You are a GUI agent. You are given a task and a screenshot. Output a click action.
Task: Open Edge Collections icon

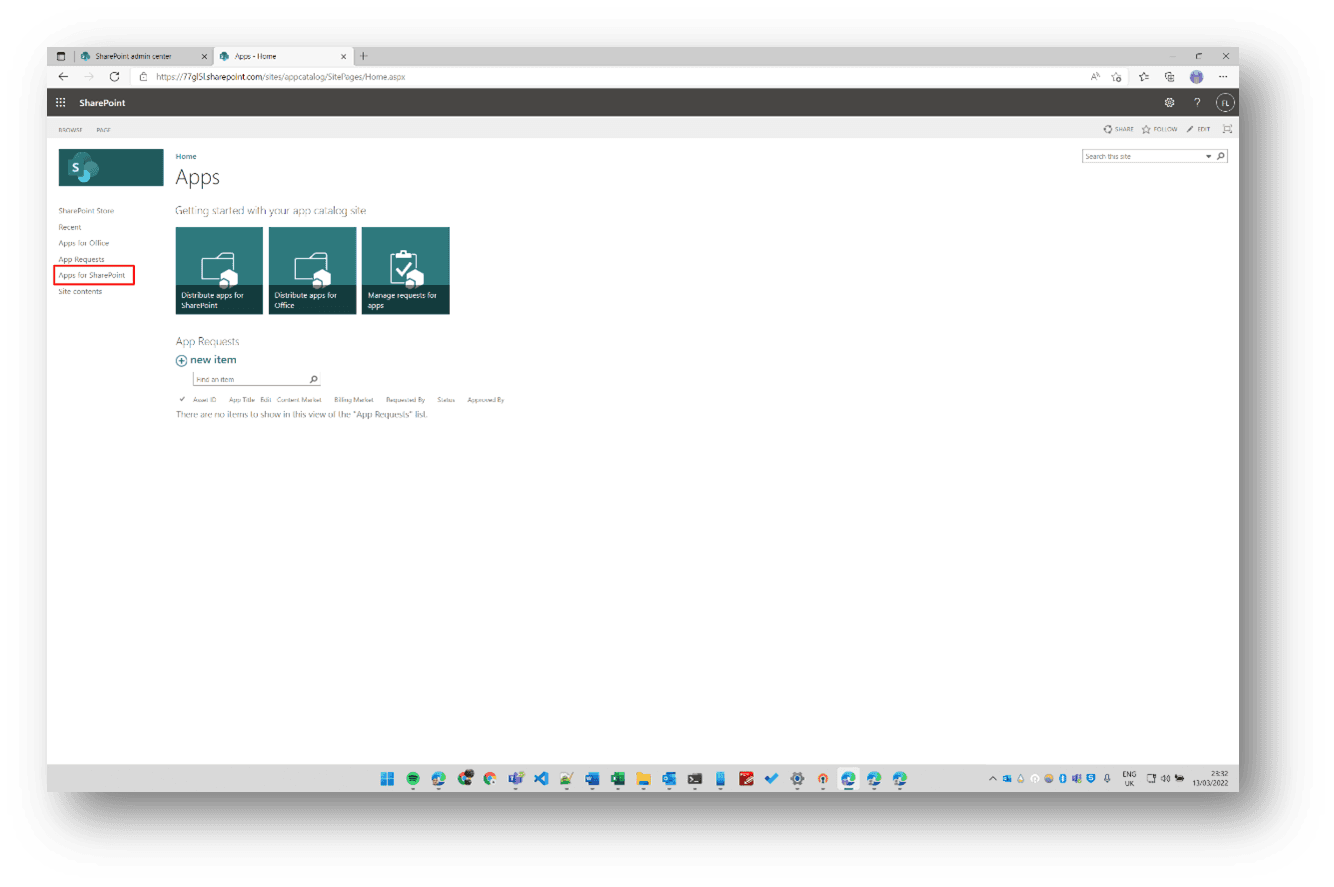coord(1169,77)
